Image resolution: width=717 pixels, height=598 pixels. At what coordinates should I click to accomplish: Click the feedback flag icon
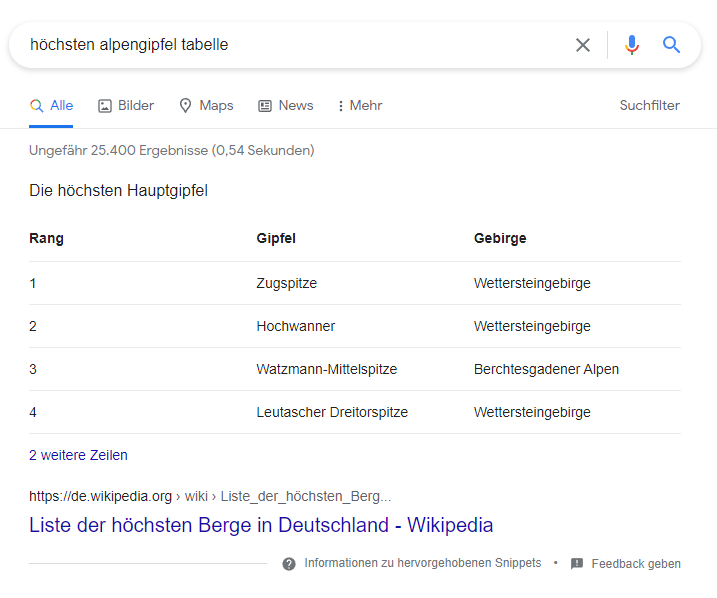(x=577, y=564)
